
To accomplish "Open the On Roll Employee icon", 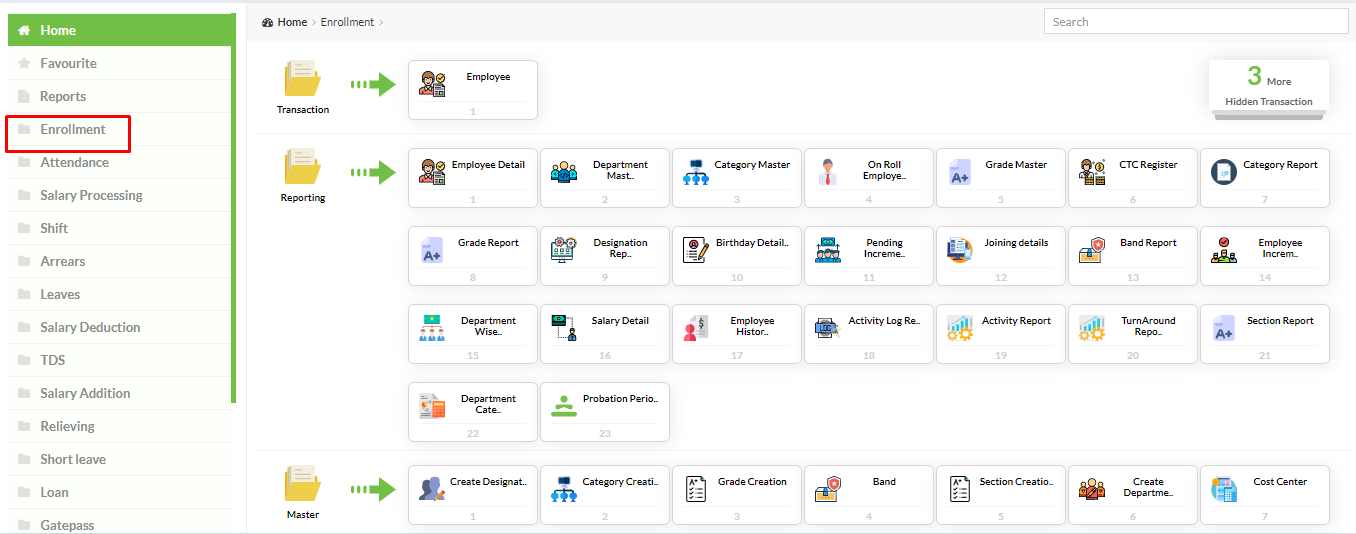I will tap(828, 172).
